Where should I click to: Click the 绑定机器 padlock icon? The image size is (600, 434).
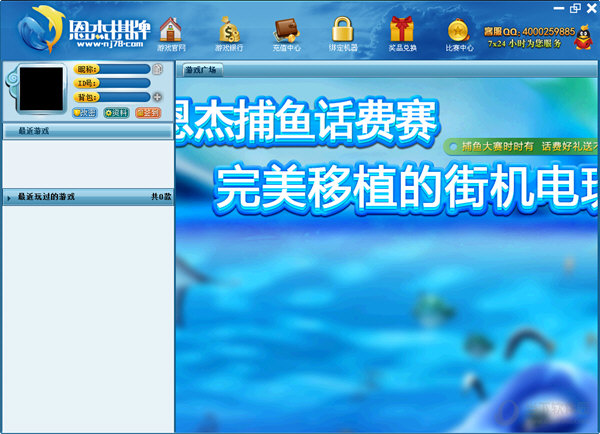pyautogui.click(x=342, y=29)
